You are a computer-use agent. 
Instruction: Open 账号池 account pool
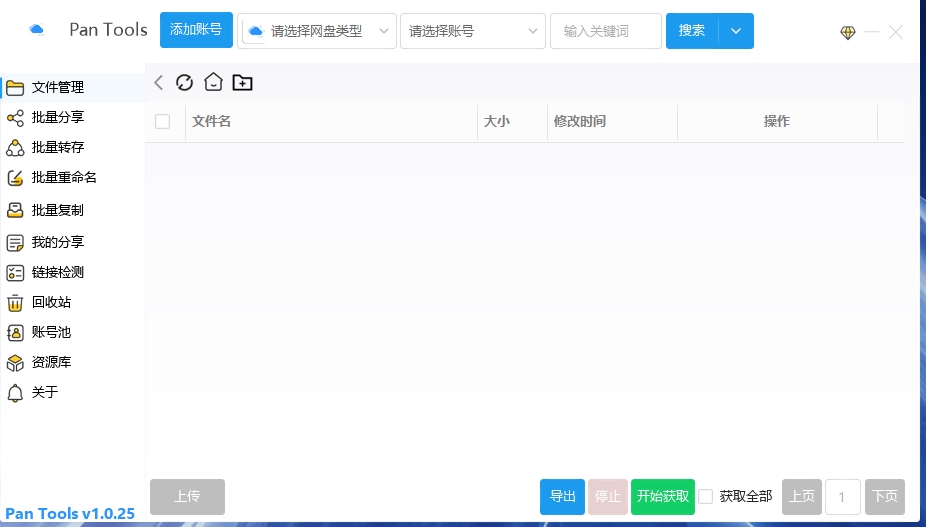point(50,332)
